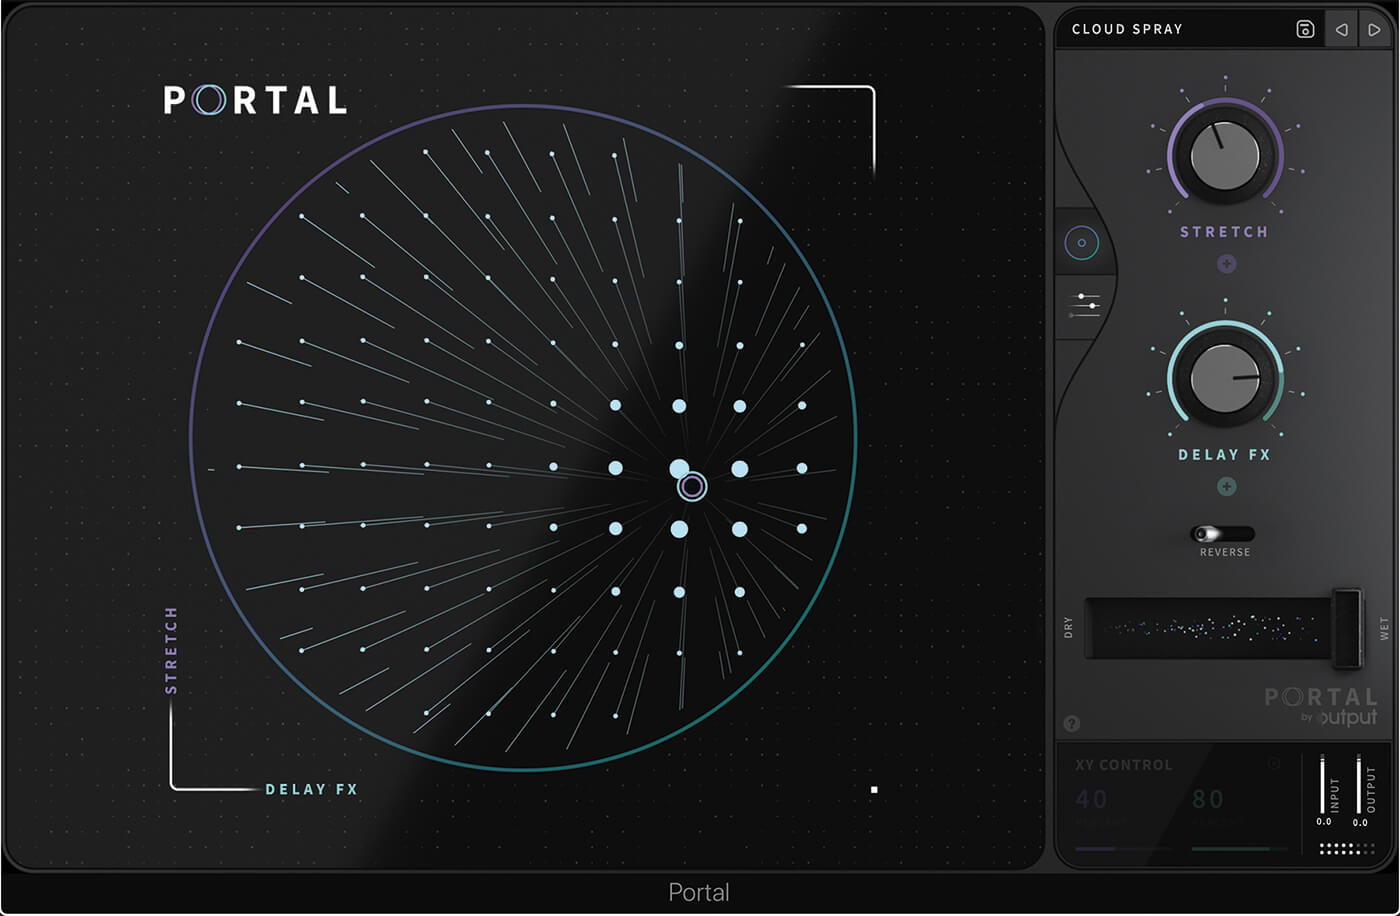Viewport: 1400px width, 916px height.
Task: Click the horizontal DELAY FX axis label
Action: click(311, 789)
